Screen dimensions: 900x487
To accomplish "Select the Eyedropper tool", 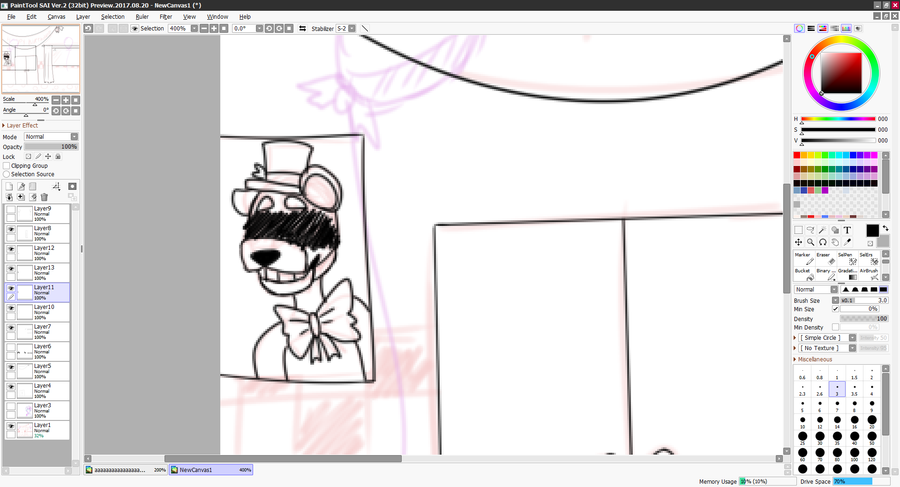I will click(x=847, y=242).
